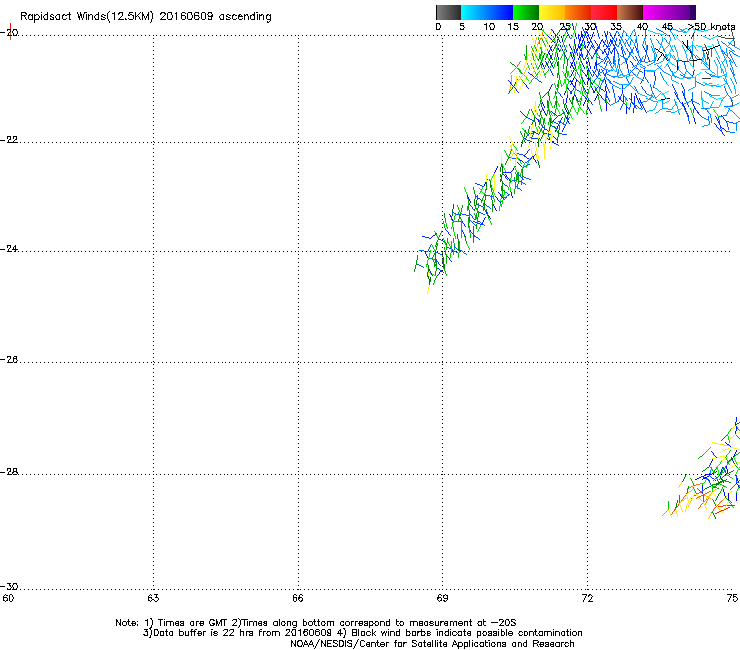Viewport: 740px width, 650px height.
Task: Click the legend value '45'
Action: [x=667, y=27]
